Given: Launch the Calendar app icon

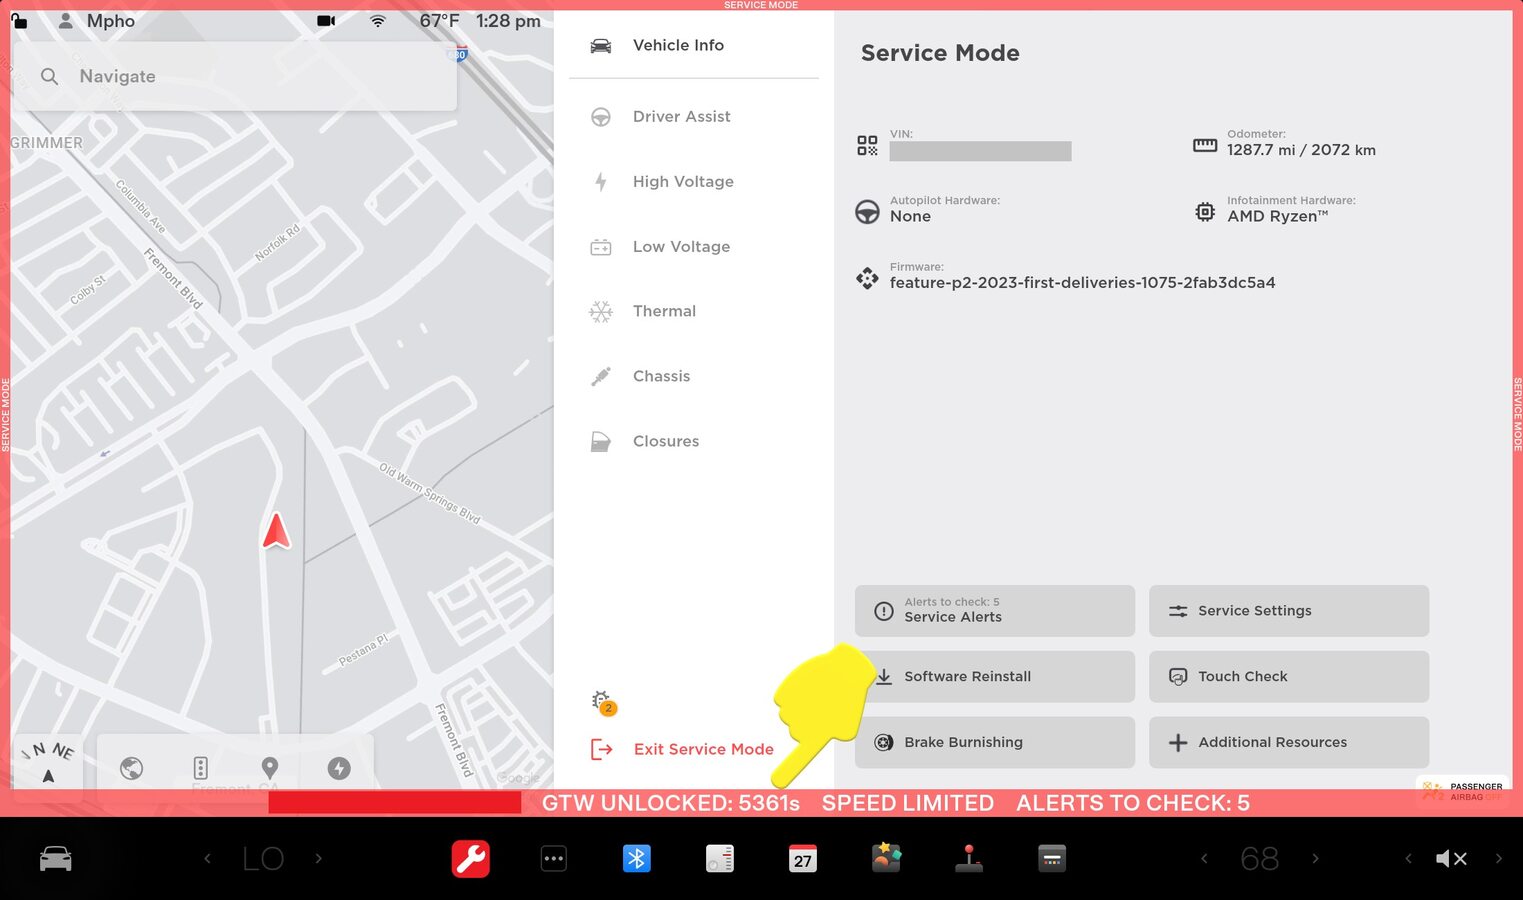Looking at the screenshot, I should [x=802, y=858].
